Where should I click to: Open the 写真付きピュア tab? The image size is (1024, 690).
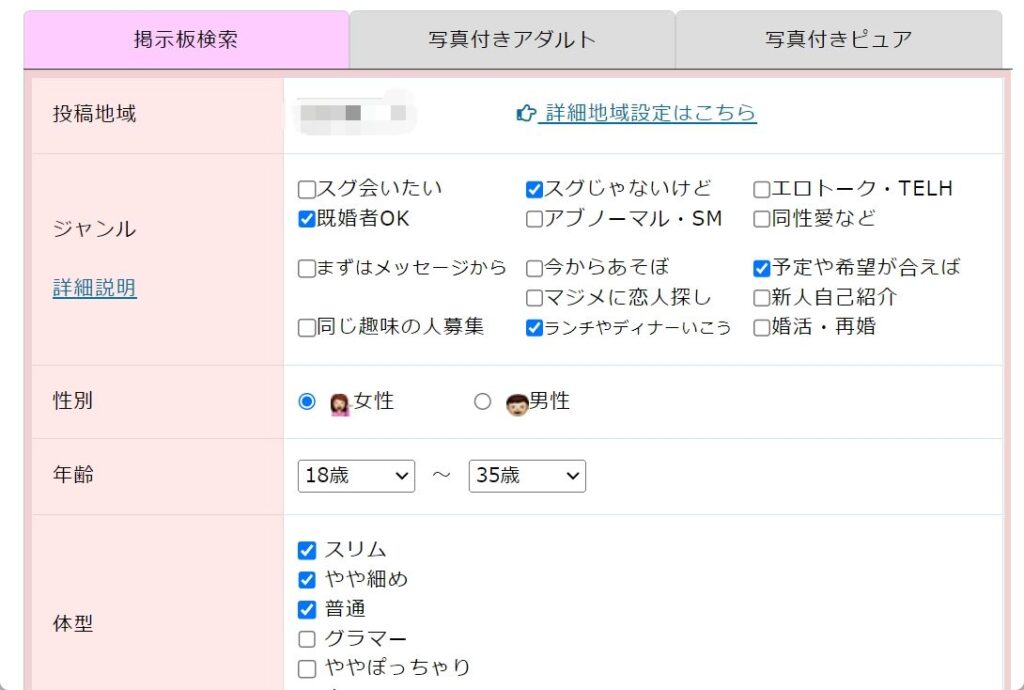[x=839, y=39]
